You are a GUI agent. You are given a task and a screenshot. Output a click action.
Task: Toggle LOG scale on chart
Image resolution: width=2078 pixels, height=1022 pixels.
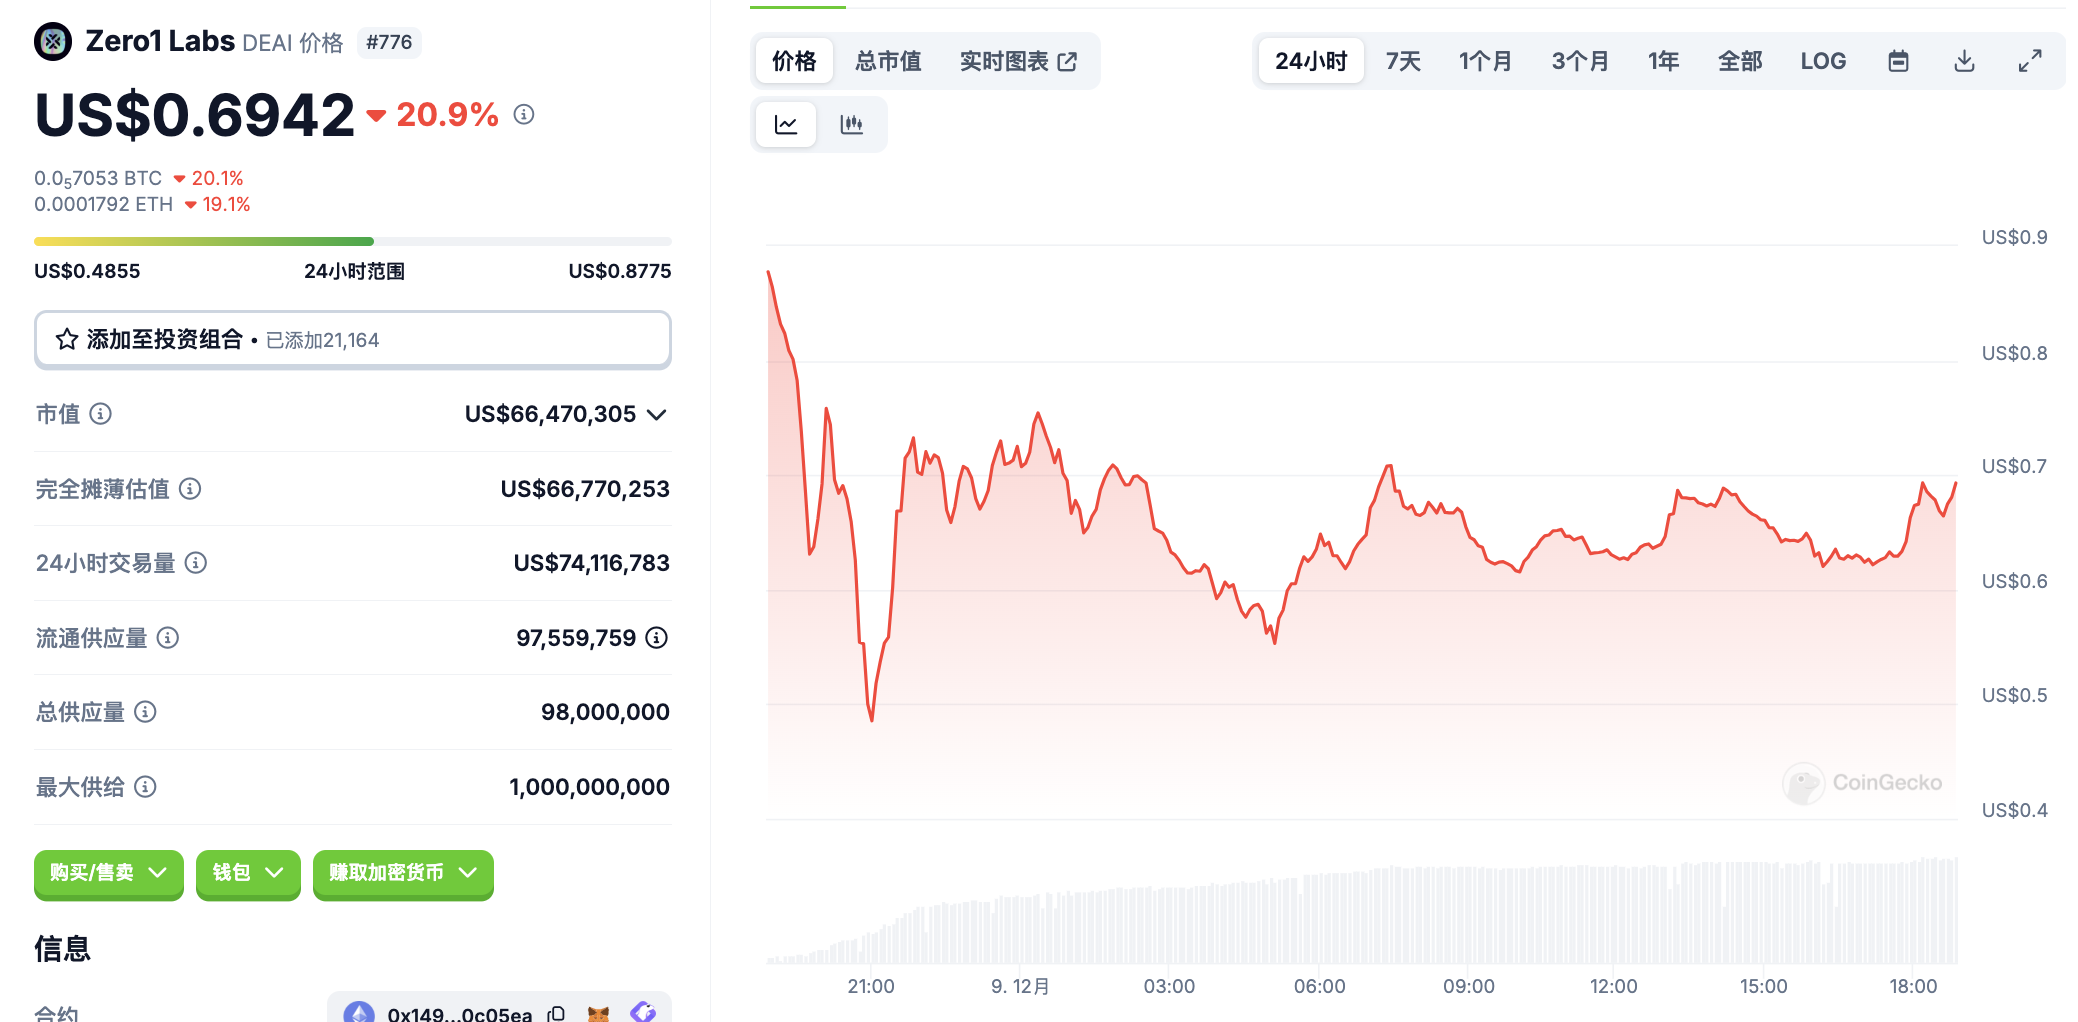click(1823, 61)
